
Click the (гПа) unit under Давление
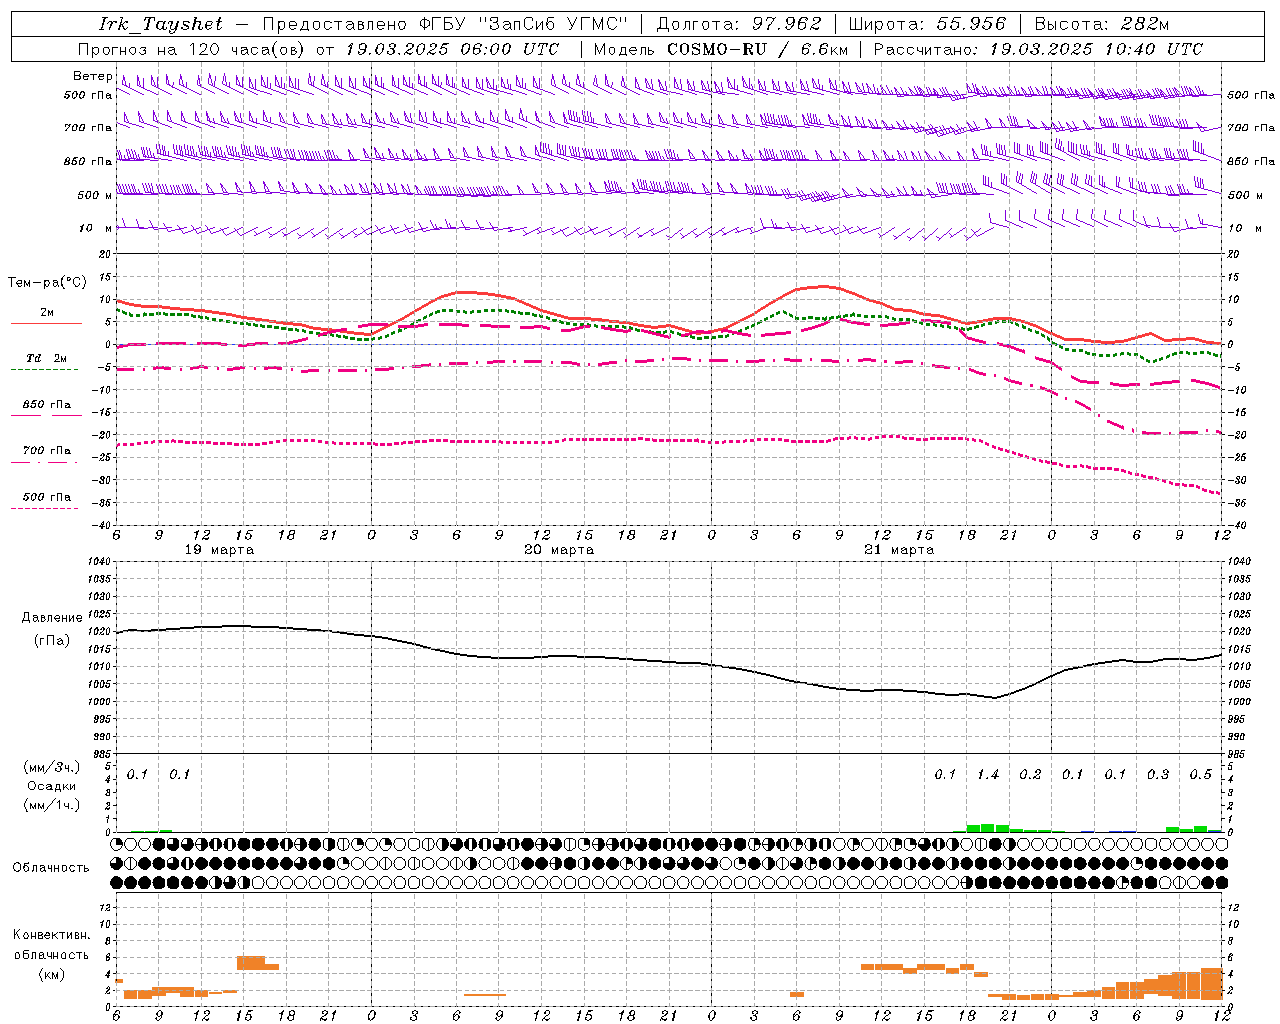tap(52, 641)
